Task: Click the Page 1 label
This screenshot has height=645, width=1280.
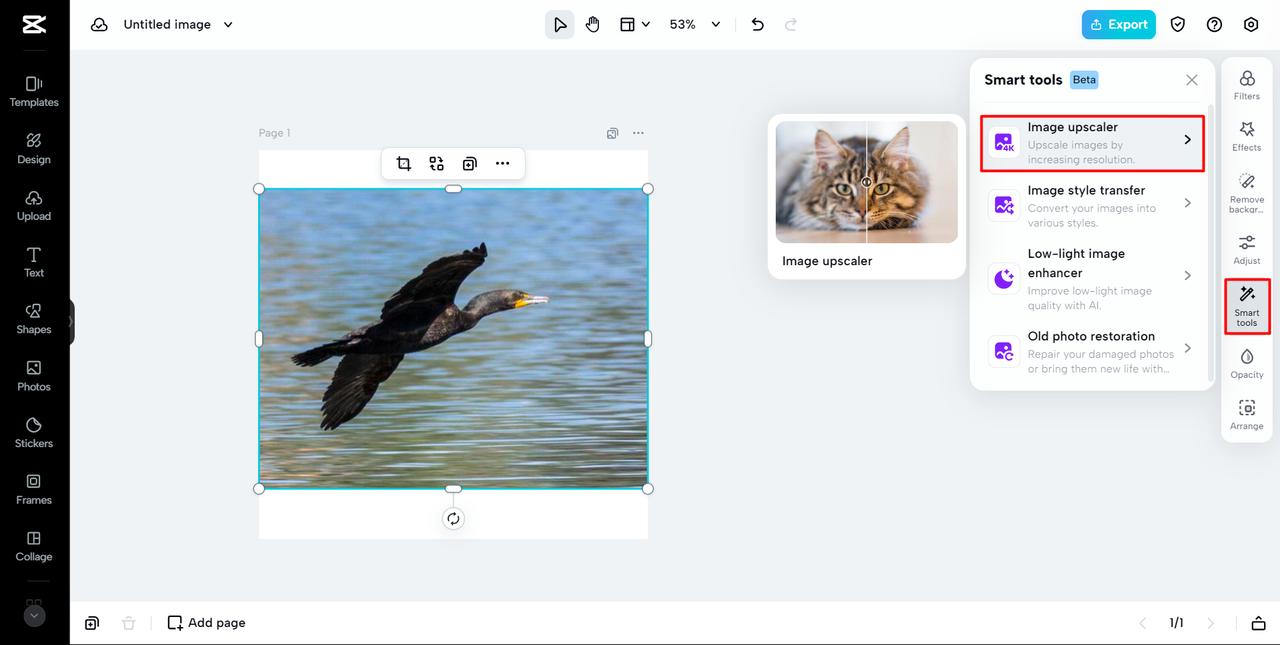Action: [275, 133]
